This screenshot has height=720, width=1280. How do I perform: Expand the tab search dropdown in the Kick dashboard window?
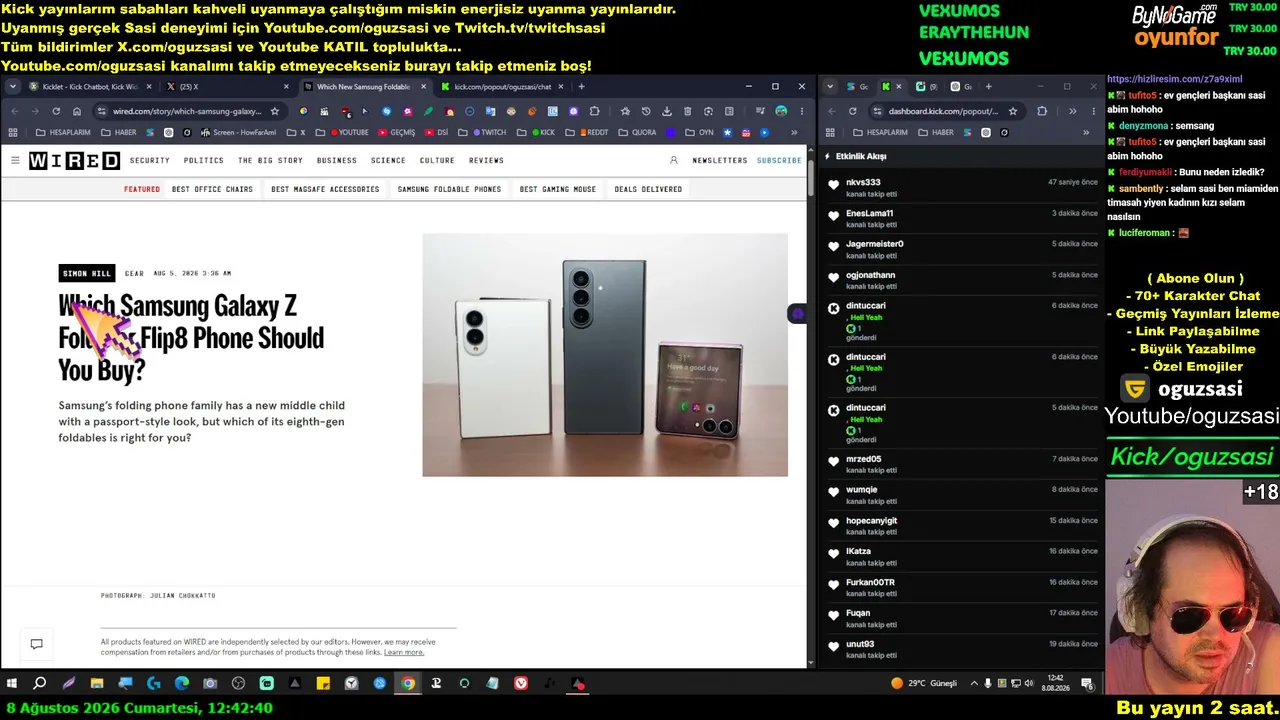pyautogui.click(x=830, y=87)
